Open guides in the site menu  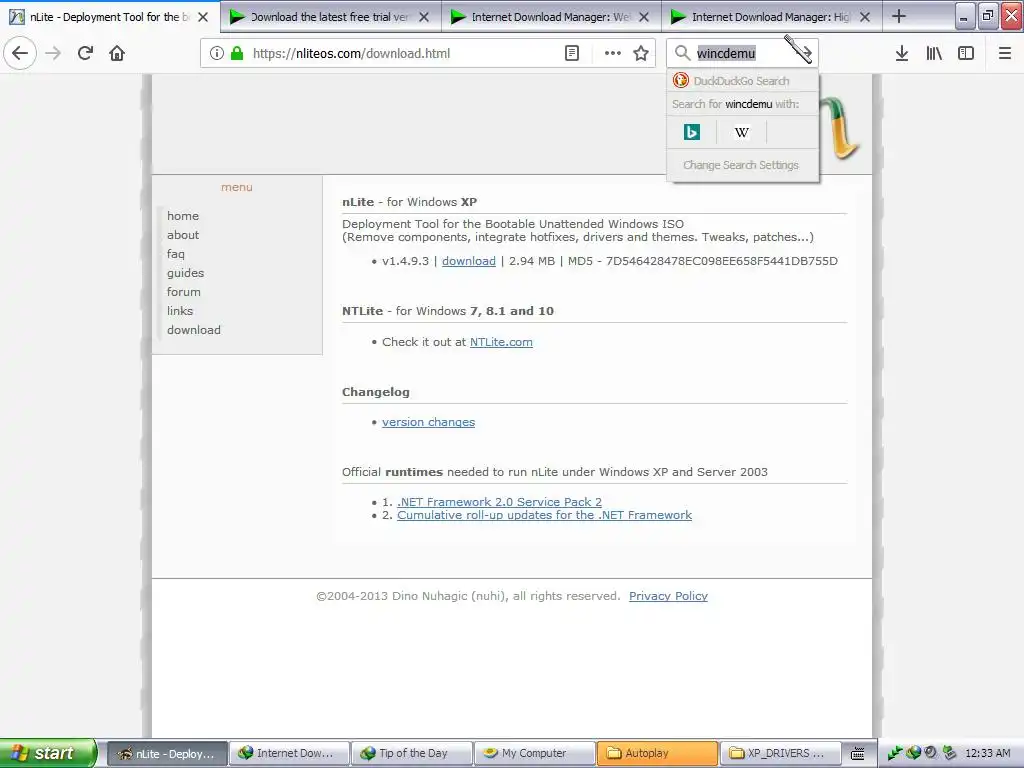[185, 273]
